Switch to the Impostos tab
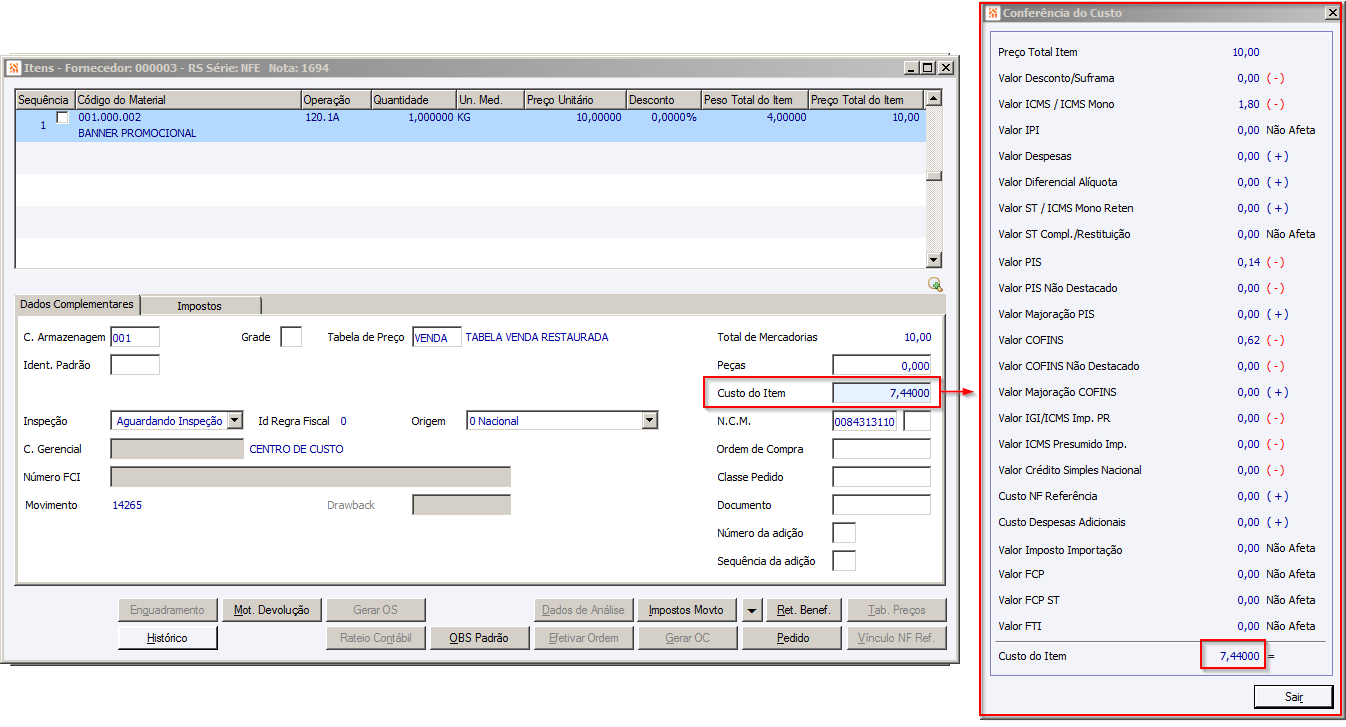Image resolution: width=1346 pixels, height=727 pixels. [x=200, y=306]
